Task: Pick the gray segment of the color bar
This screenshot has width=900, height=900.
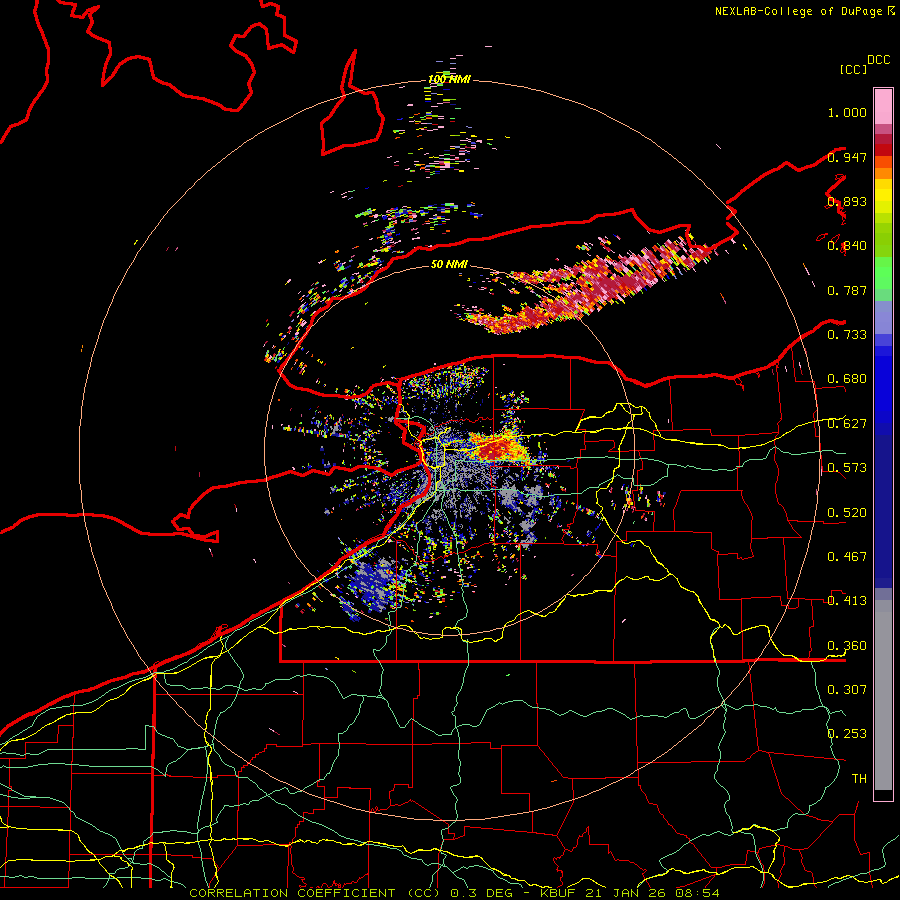Action: (x=883, y=695)
